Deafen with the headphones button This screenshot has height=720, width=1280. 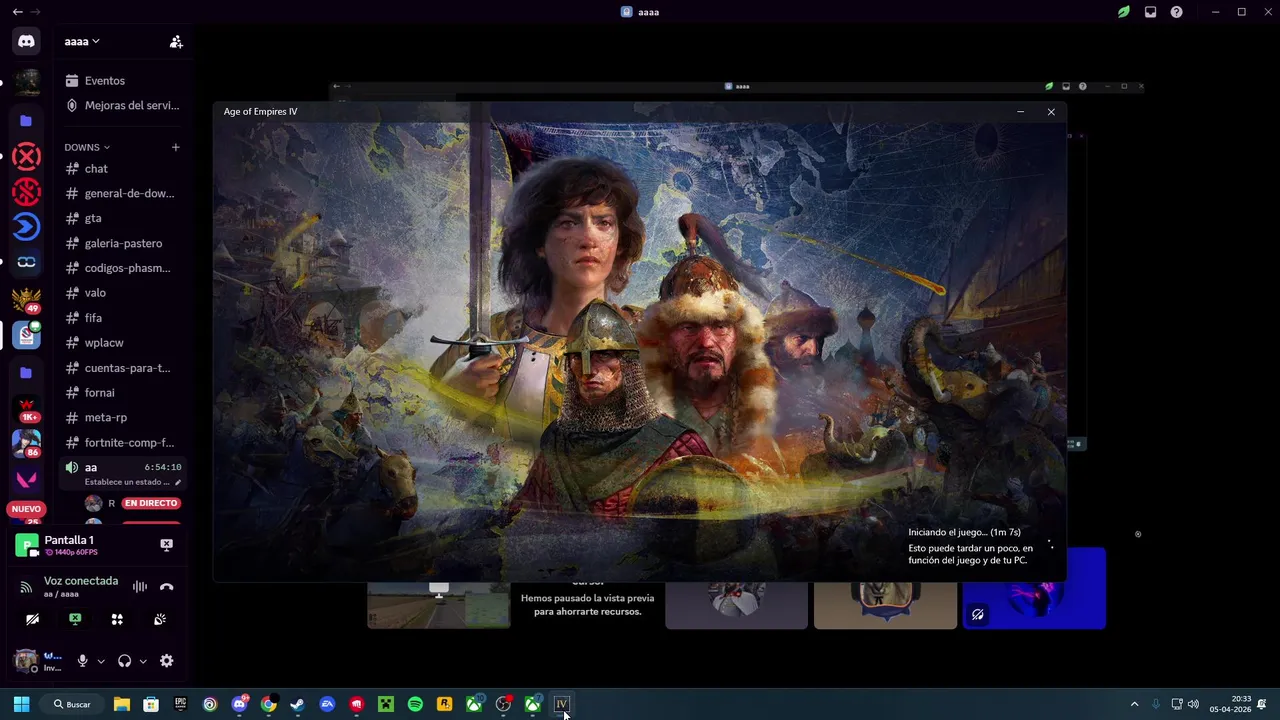tap(125, 661)
